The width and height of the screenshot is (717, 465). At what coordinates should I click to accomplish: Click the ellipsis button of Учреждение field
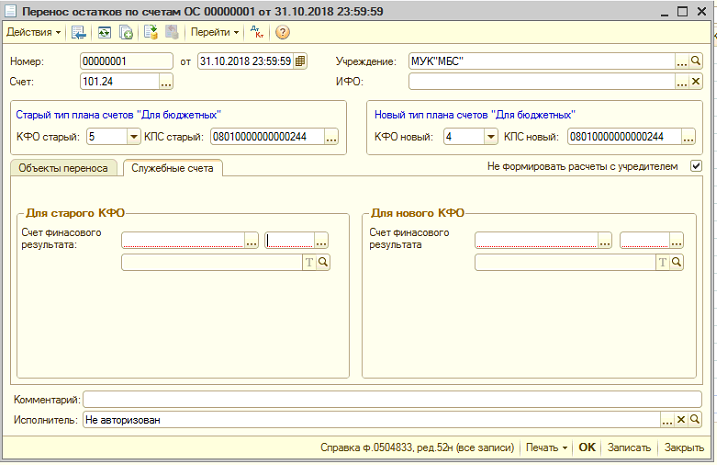coord(682,61)
